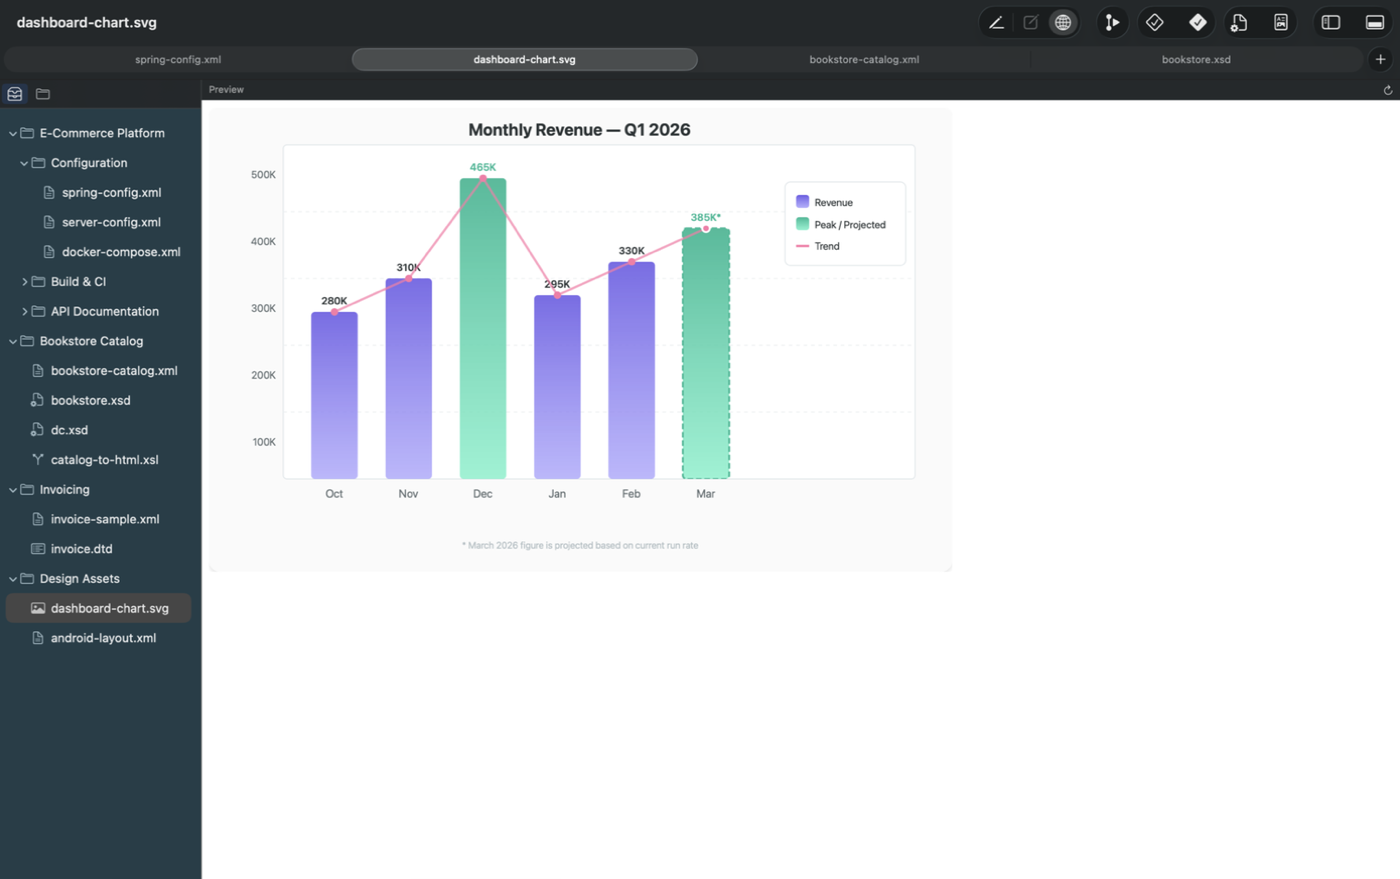Click the filled diamond checkmark icon
Viewport: 1400px width, 879px height.
pyautogui.click(x=1197, y=22)
